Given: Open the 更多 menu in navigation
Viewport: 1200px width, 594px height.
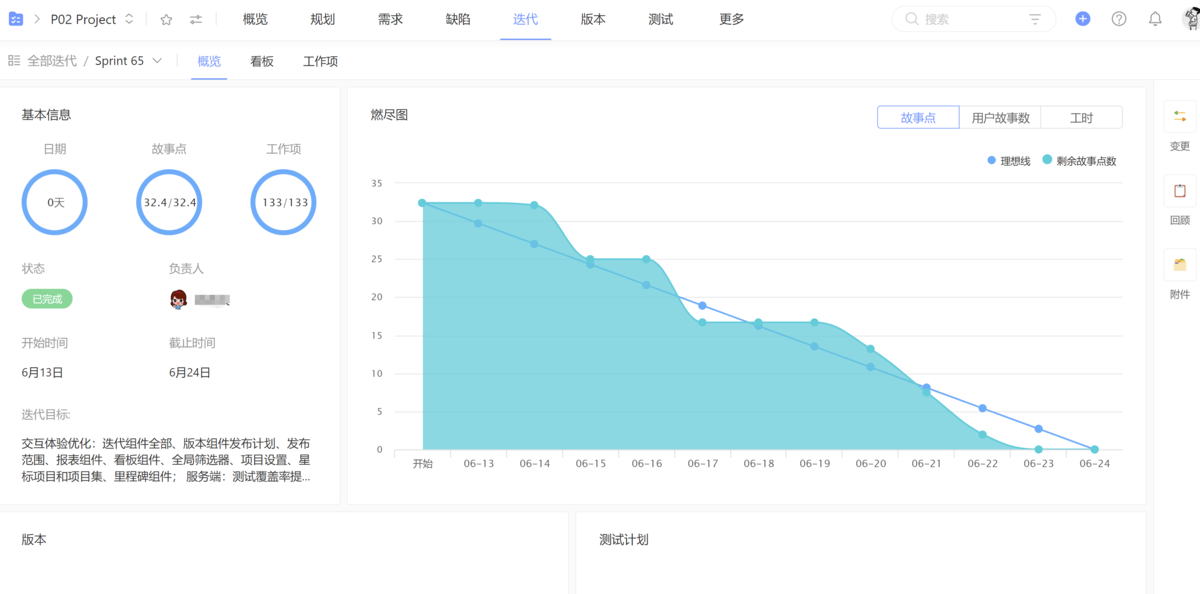Looking at the screenshot, I should click(731, 19).
